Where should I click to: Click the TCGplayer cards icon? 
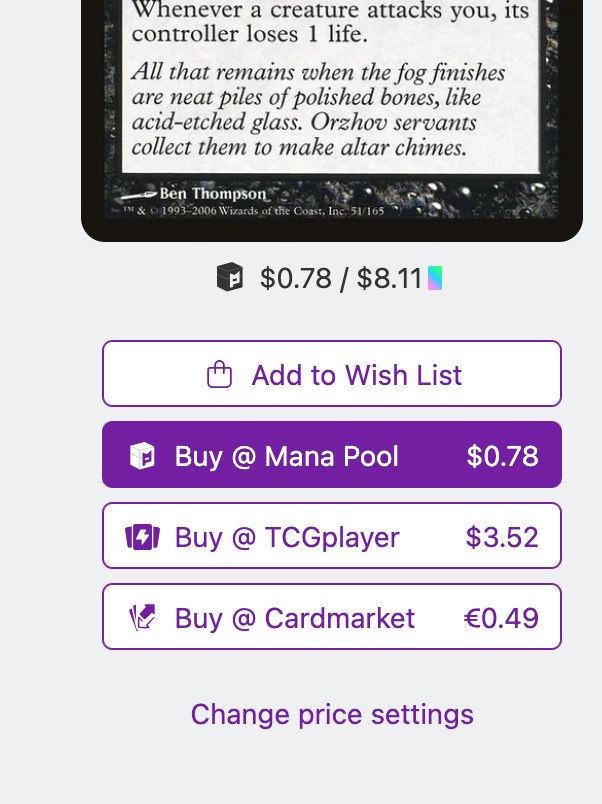pyautogui.click(x=143, y=537)
